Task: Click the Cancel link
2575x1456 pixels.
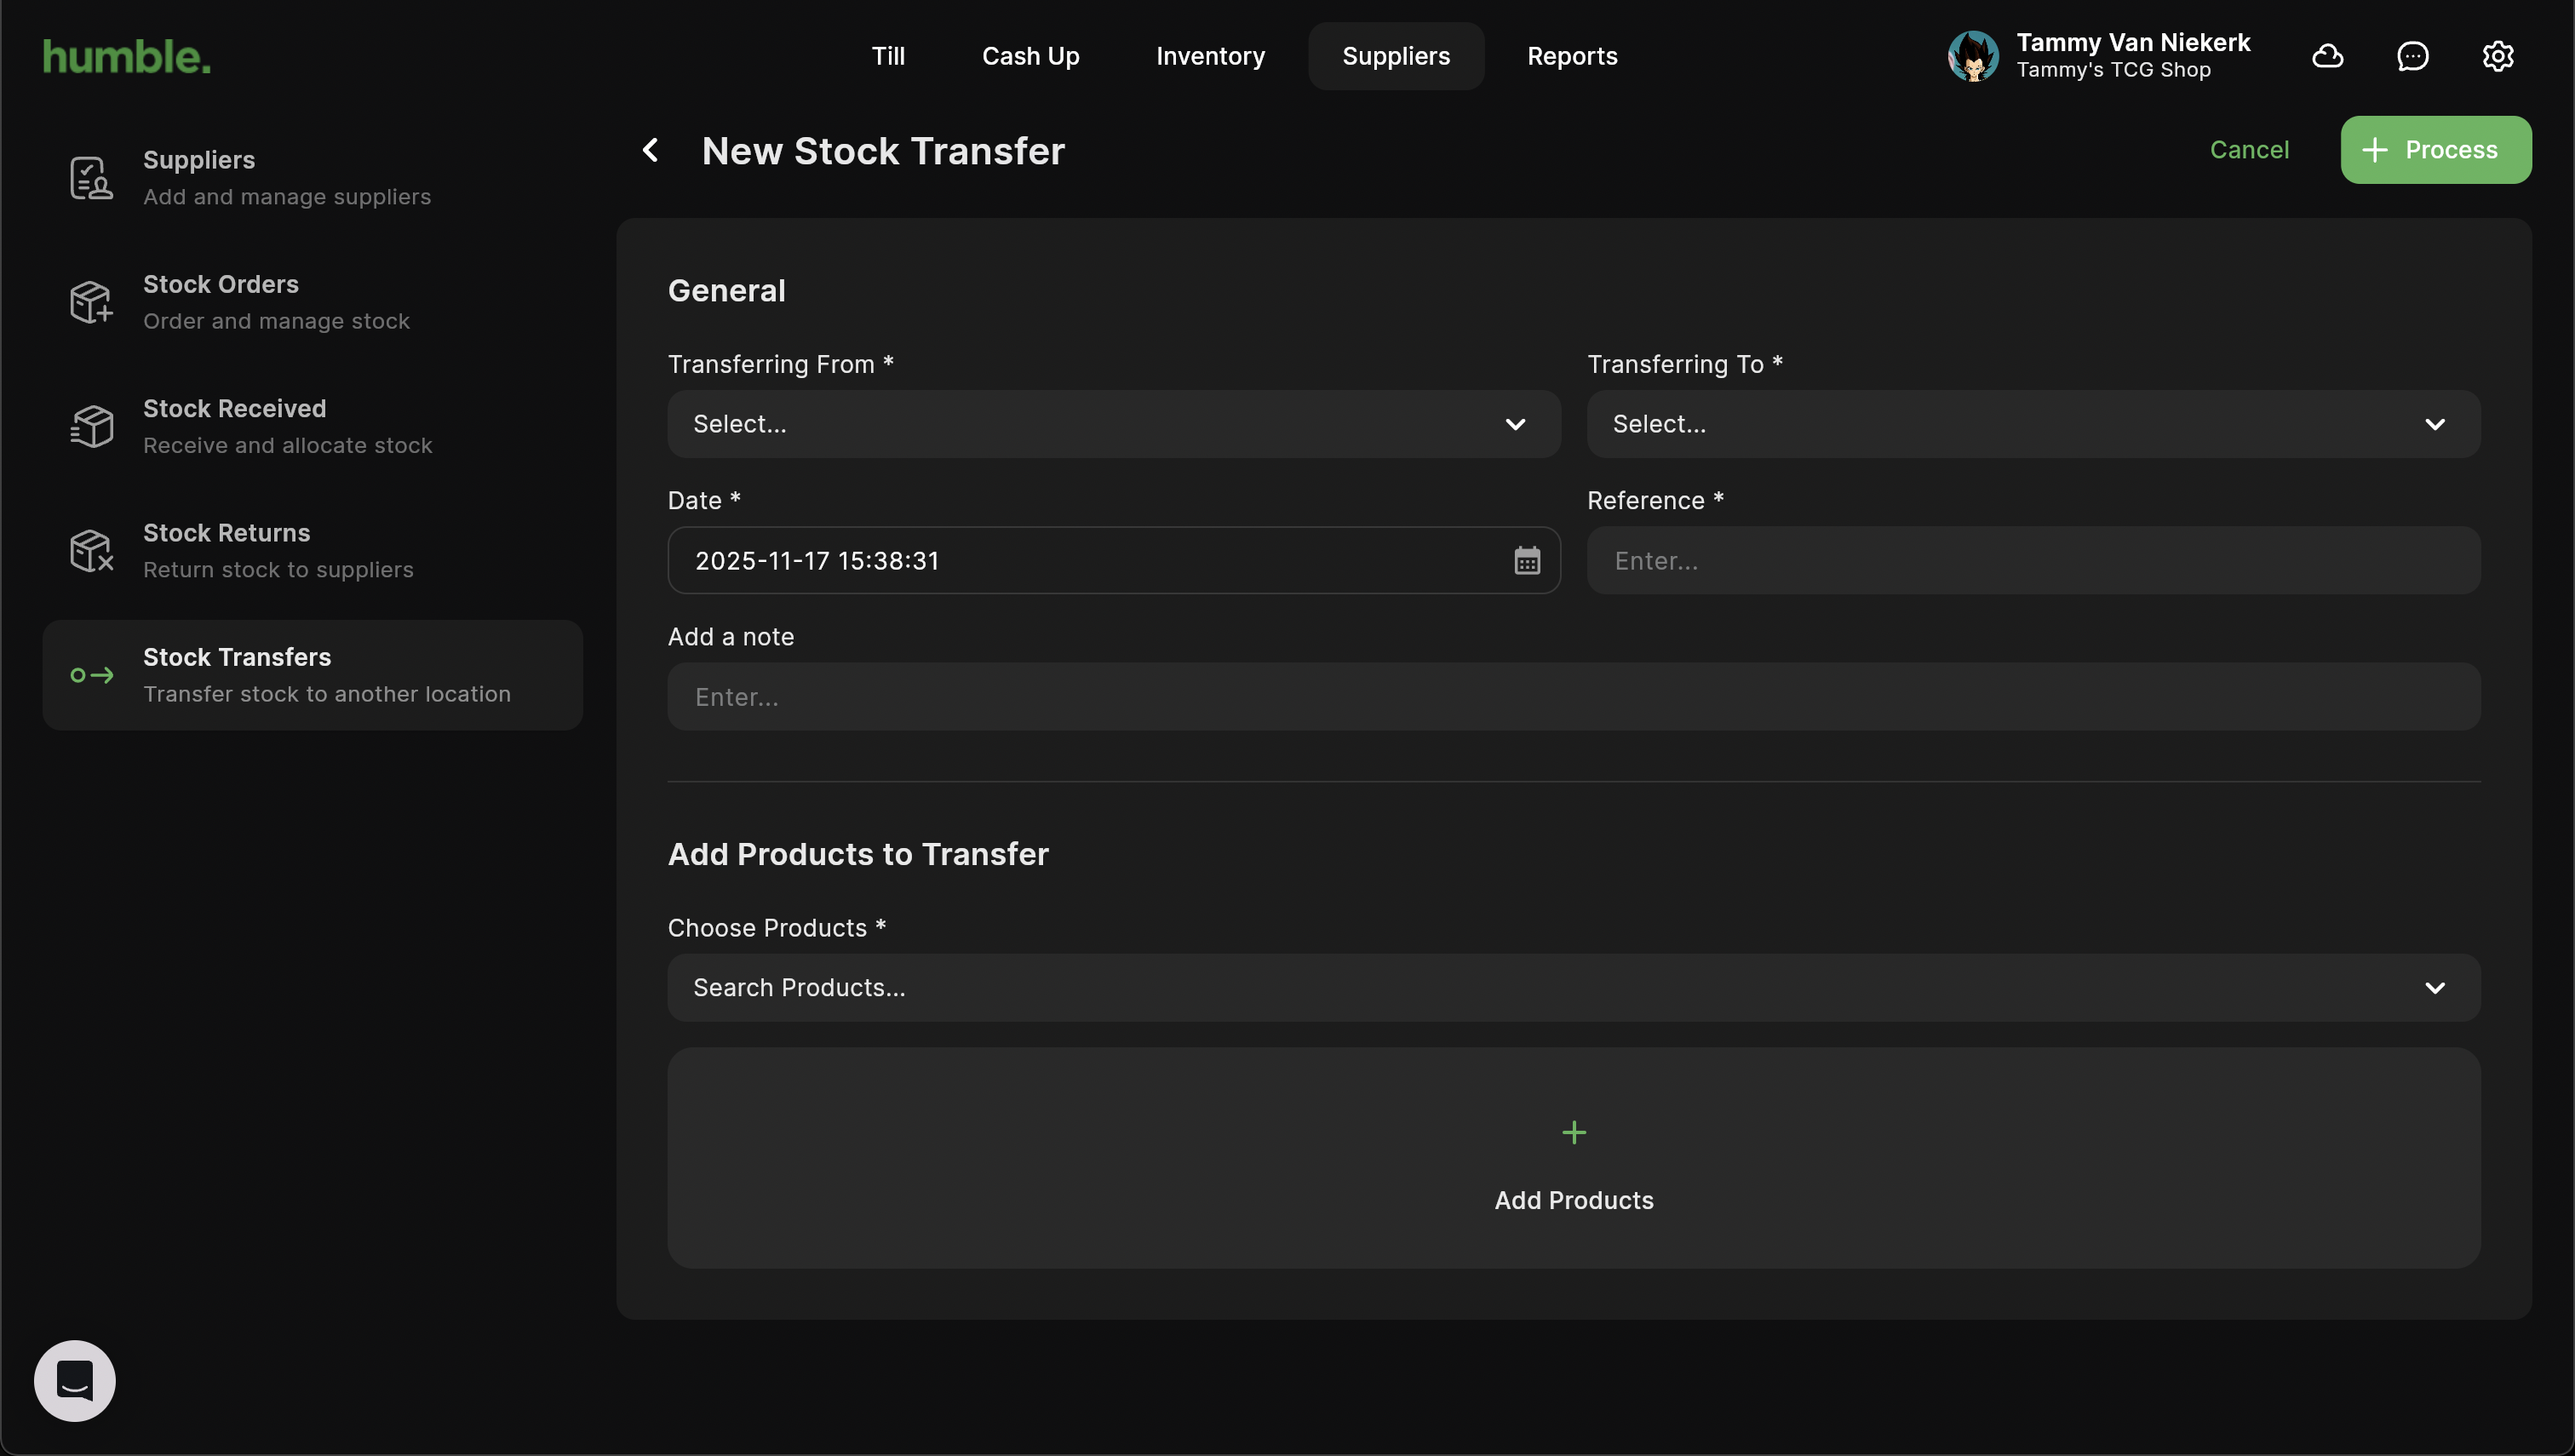Action: [2248, 150]
